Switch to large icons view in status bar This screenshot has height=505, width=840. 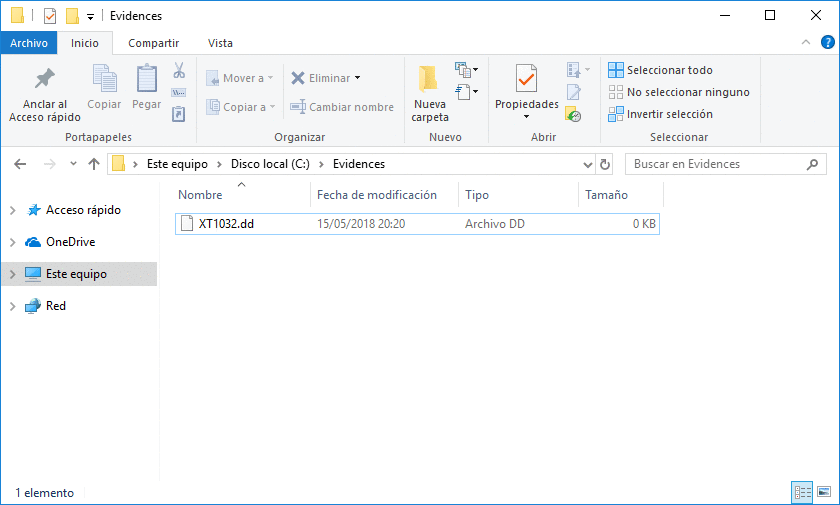pos(824,492)
